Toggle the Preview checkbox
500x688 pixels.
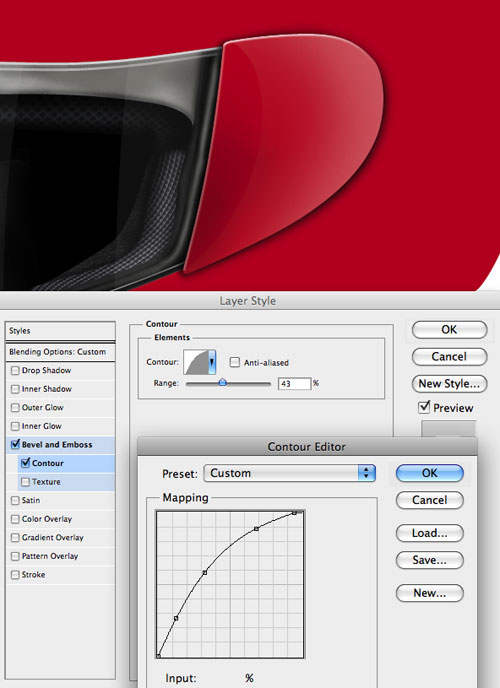click(x=424, y=407)
